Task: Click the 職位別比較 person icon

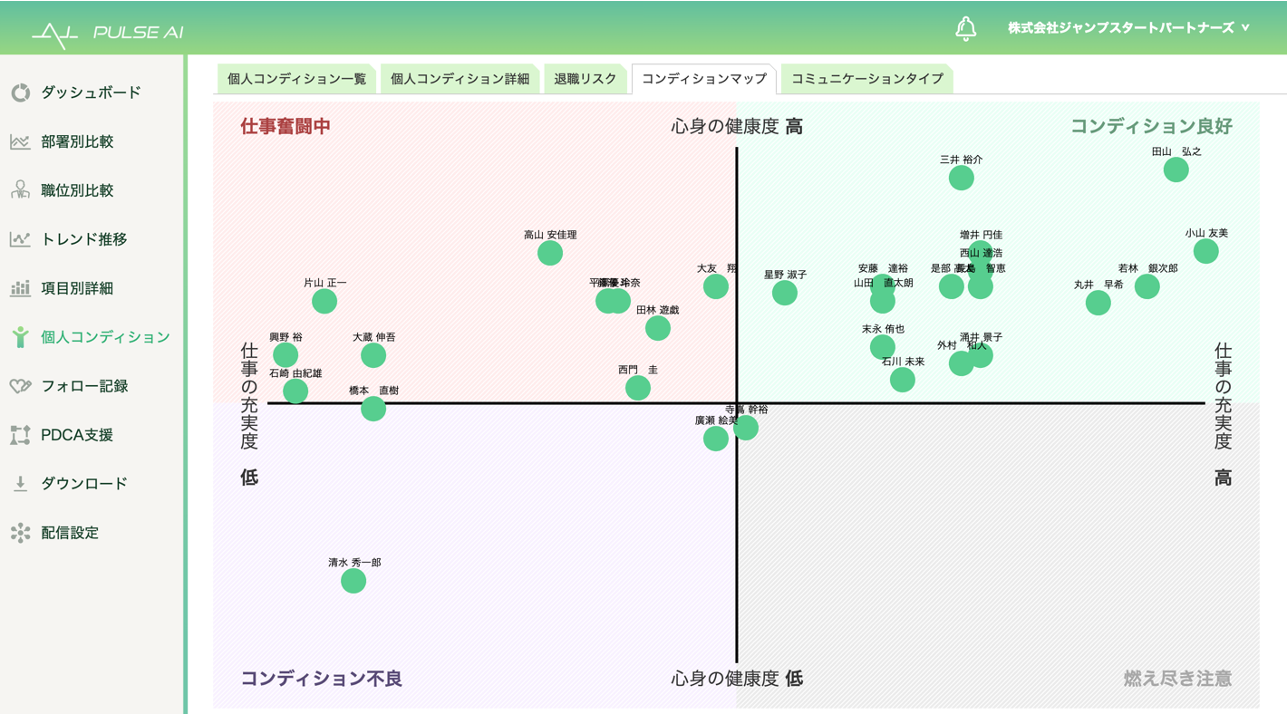Action: click(x=21, y=190)
